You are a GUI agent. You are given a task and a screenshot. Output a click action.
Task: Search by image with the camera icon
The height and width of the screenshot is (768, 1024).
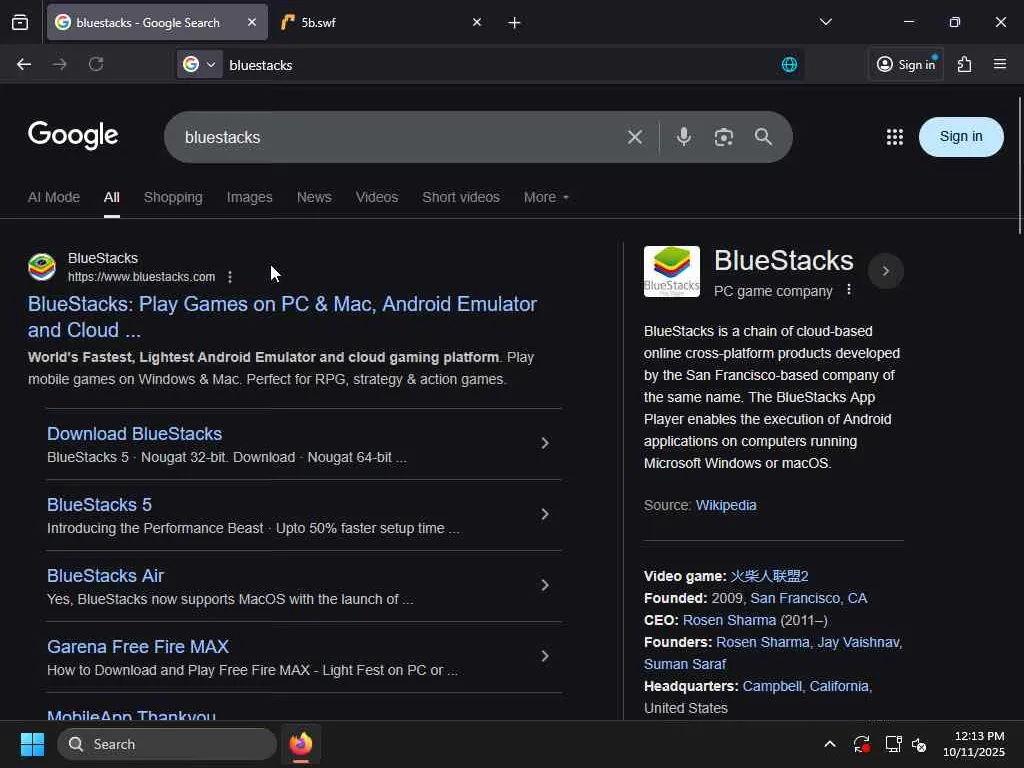[x=724, y=137]
